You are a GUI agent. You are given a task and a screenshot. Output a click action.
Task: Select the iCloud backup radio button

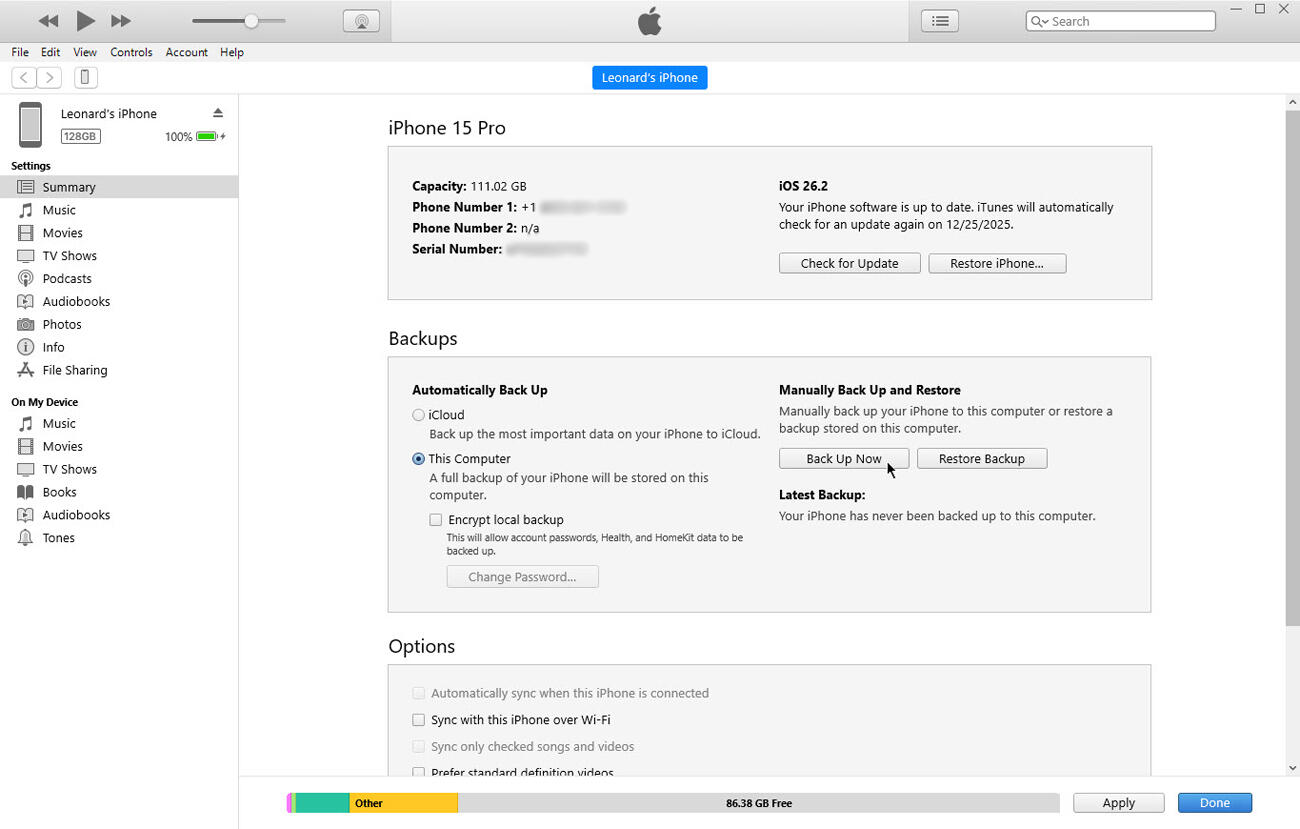[x=418, y=415]
